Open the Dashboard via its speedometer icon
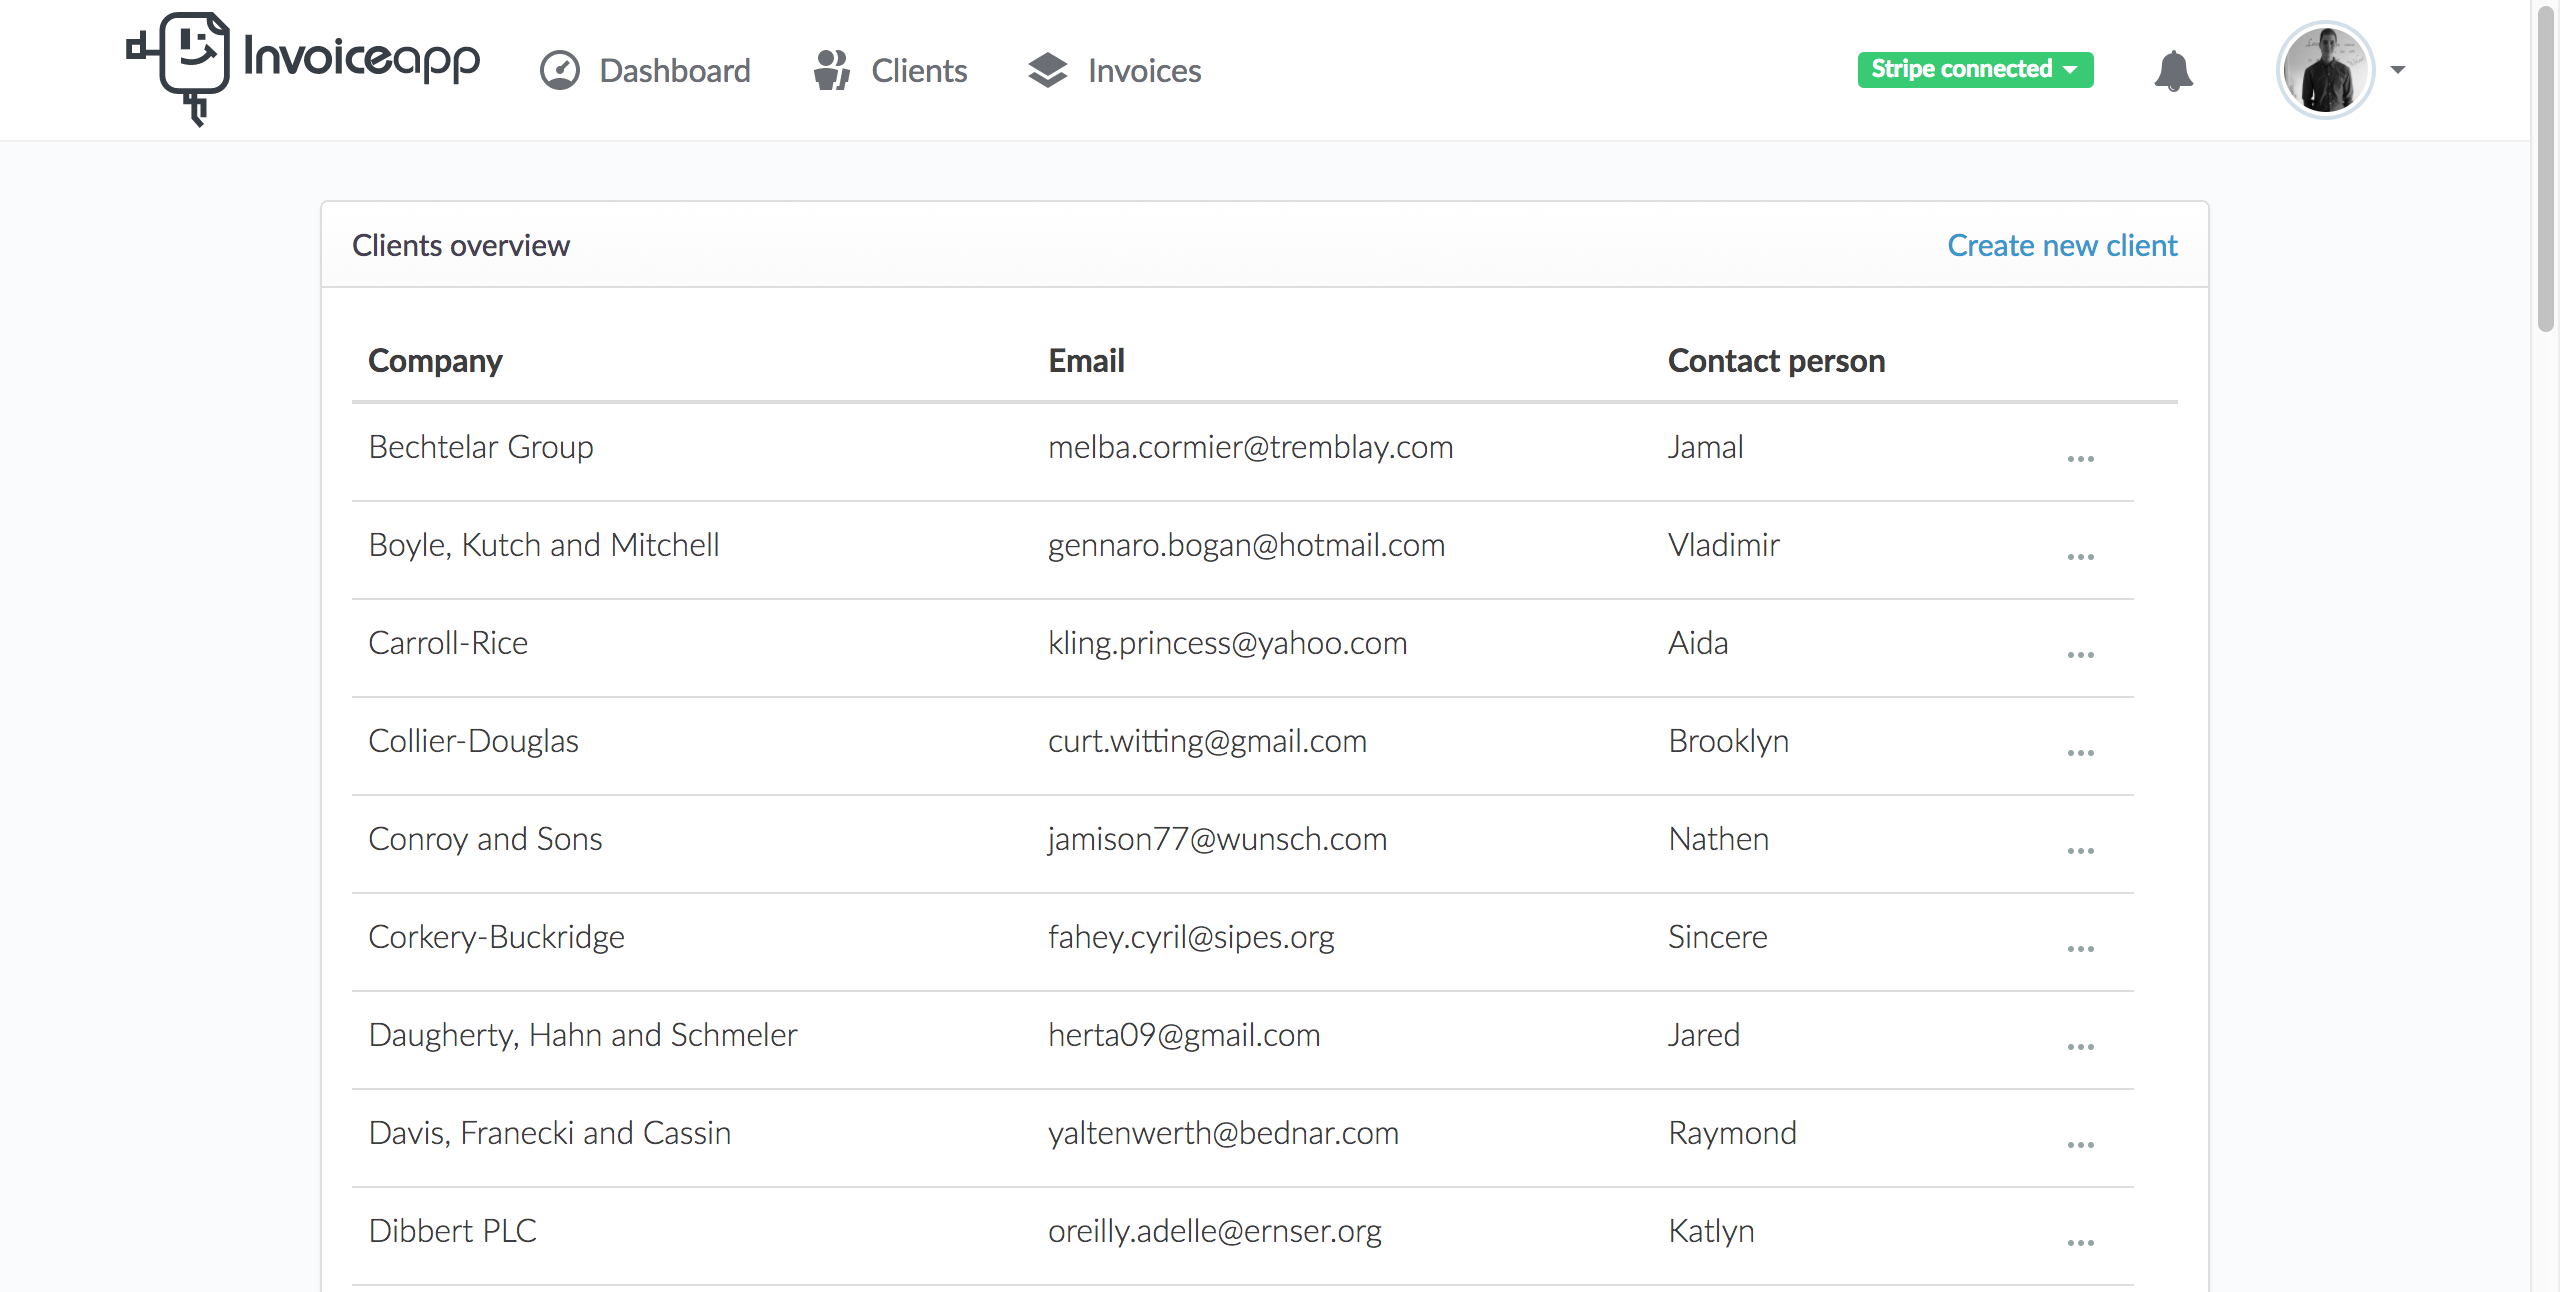 coord(560,70)
